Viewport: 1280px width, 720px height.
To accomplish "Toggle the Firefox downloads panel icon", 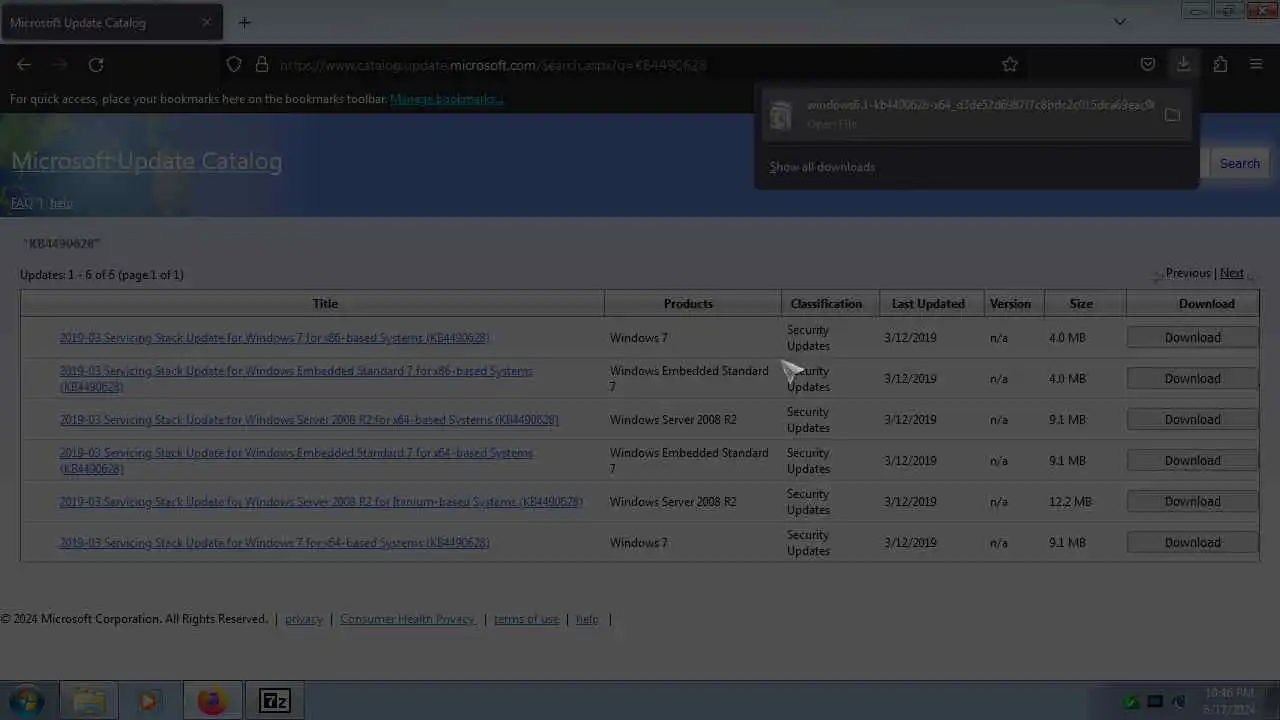I will (1184, 64).
